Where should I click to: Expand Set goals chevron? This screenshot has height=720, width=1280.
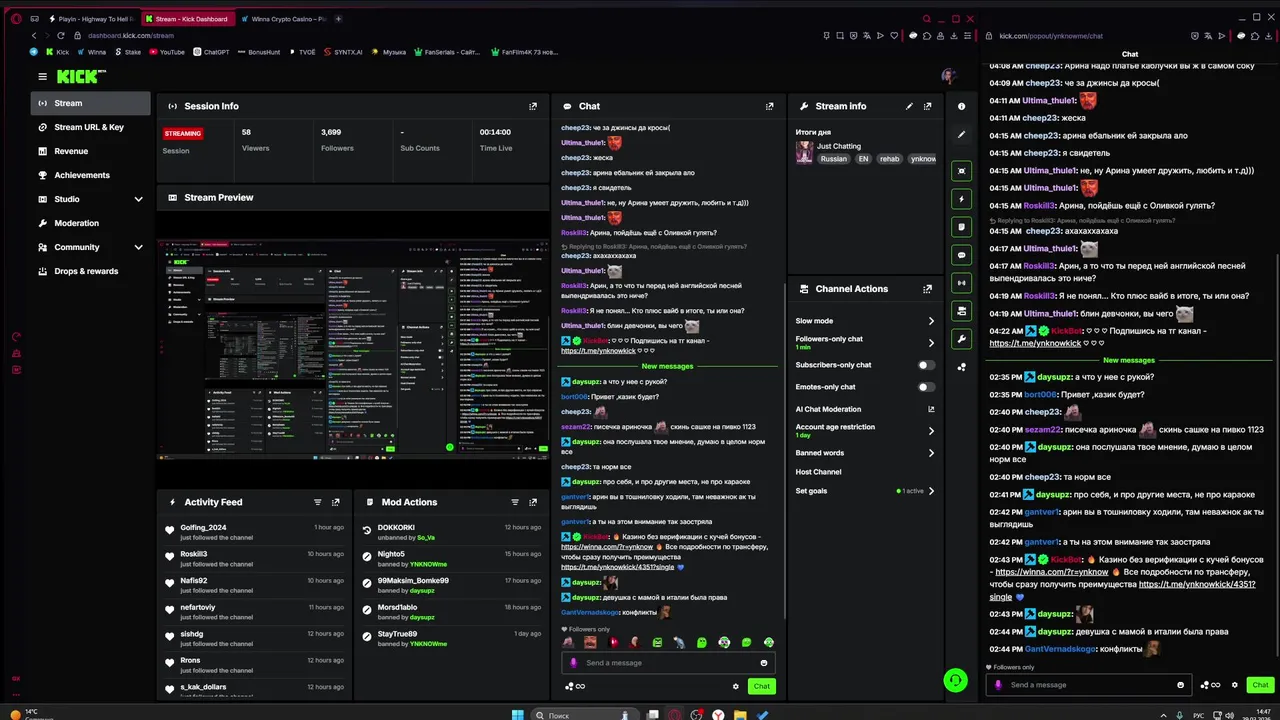(x=931, y=491)
